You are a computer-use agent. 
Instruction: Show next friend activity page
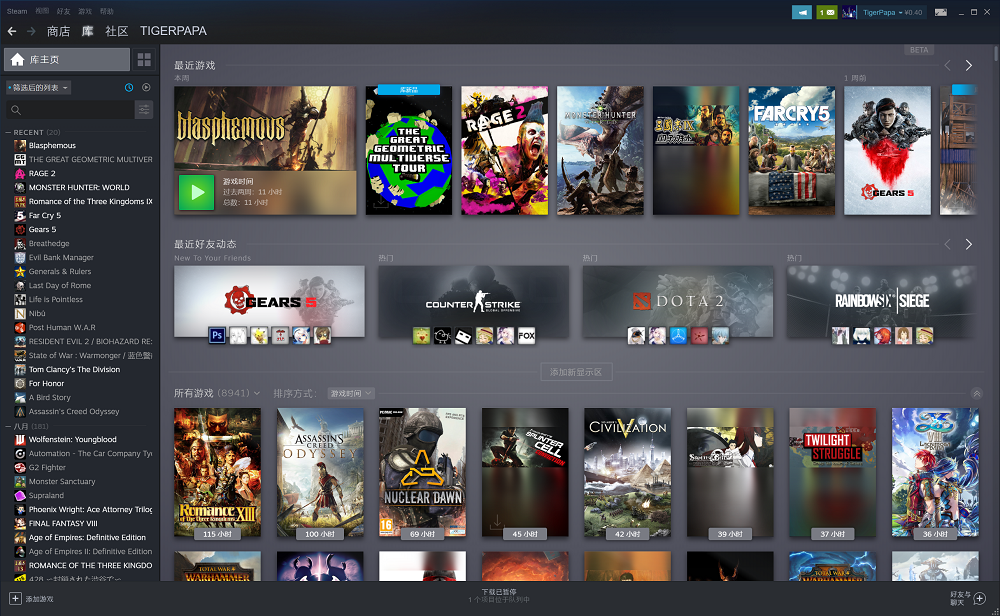(x=969, y=244)
